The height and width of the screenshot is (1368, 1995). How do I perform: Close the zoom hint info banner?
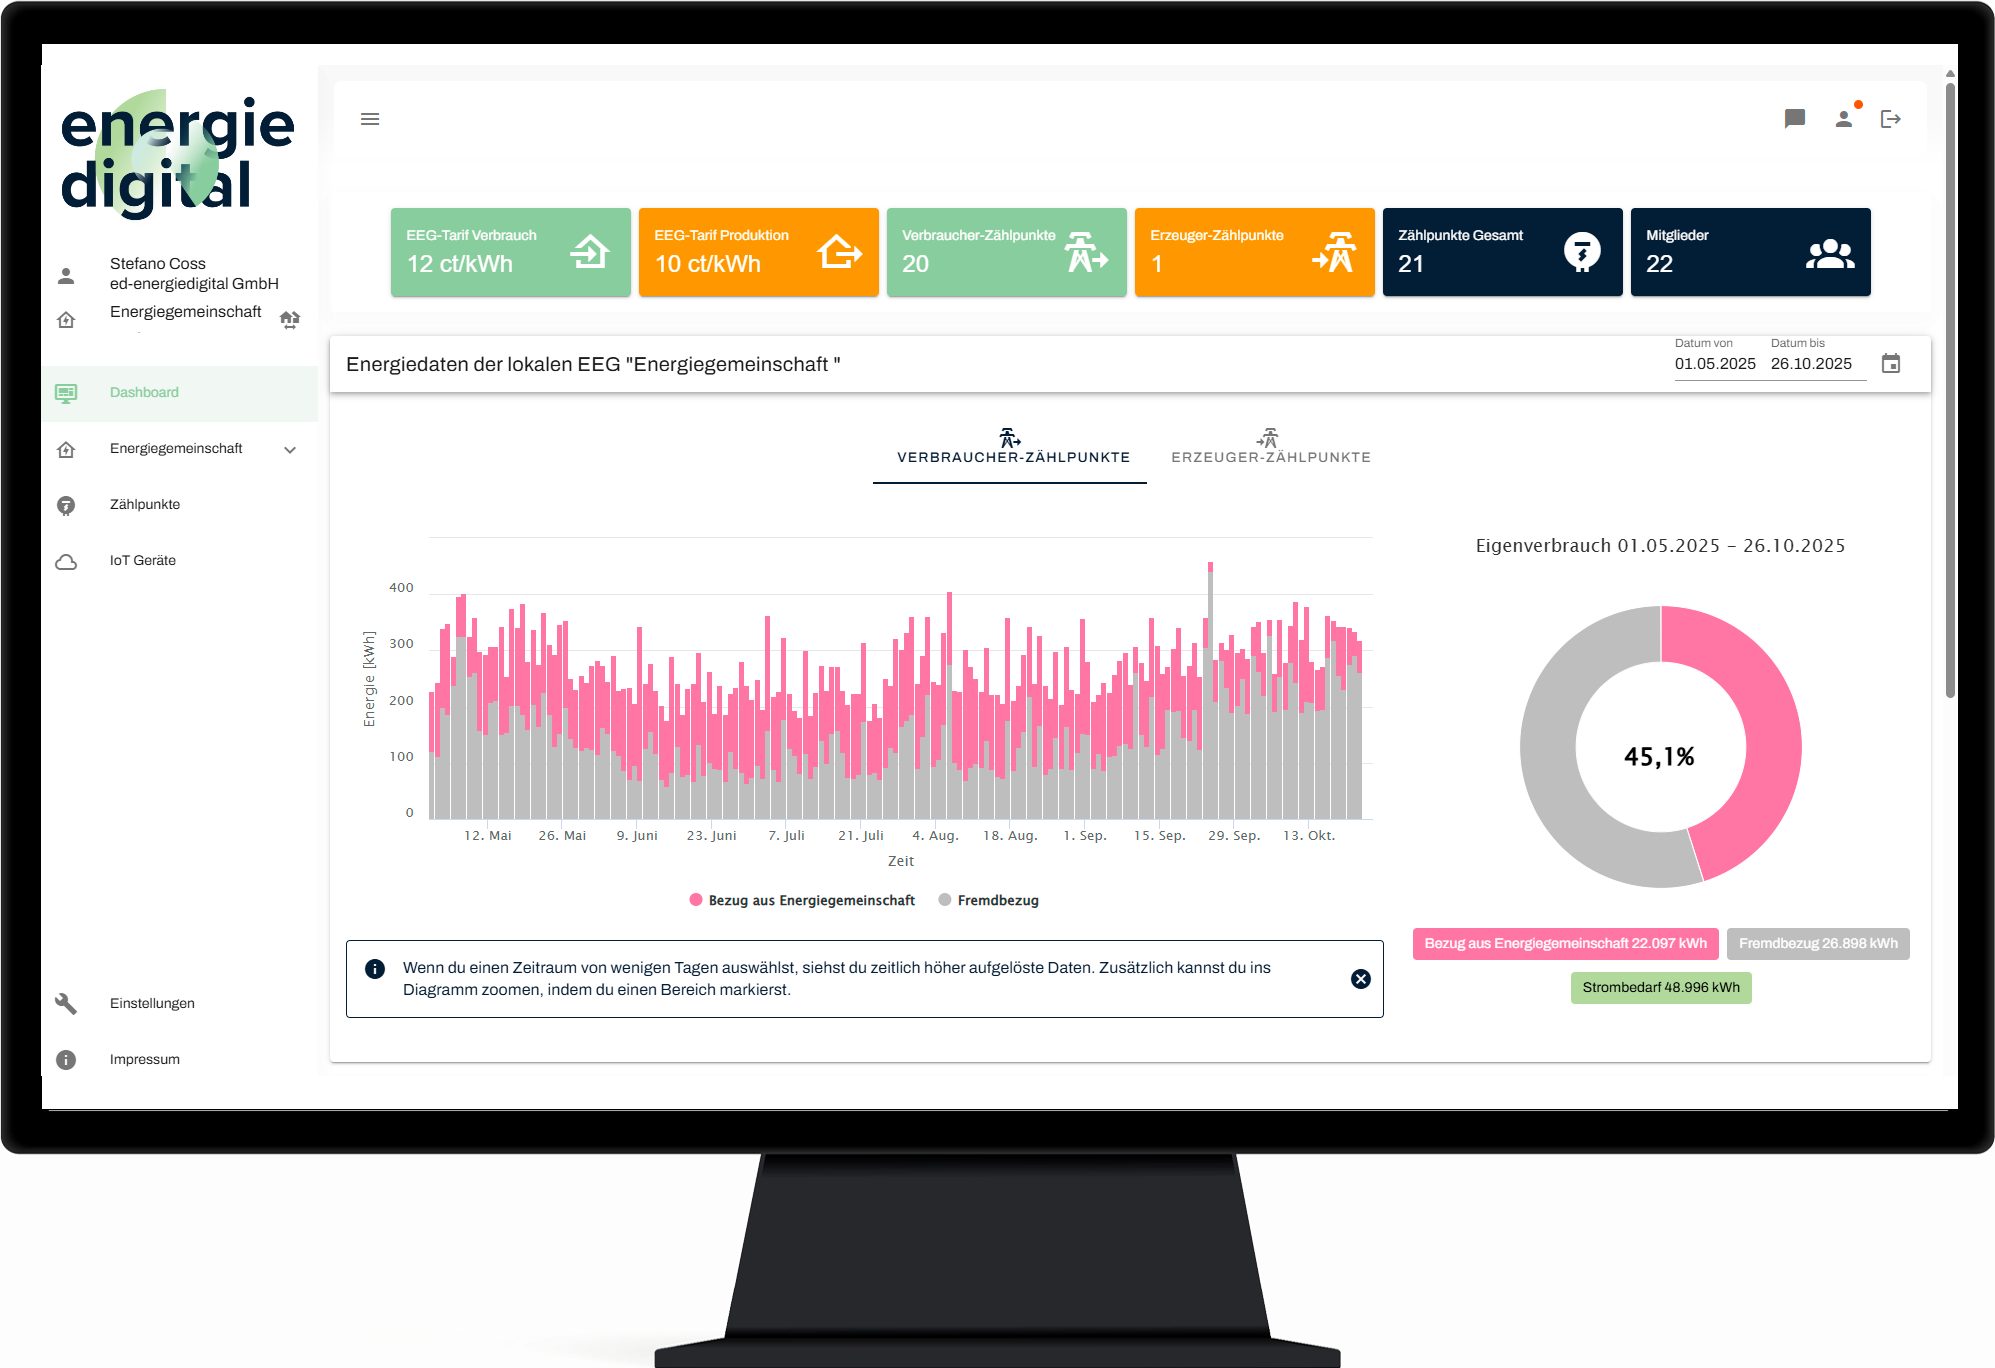click(1360, 979)
